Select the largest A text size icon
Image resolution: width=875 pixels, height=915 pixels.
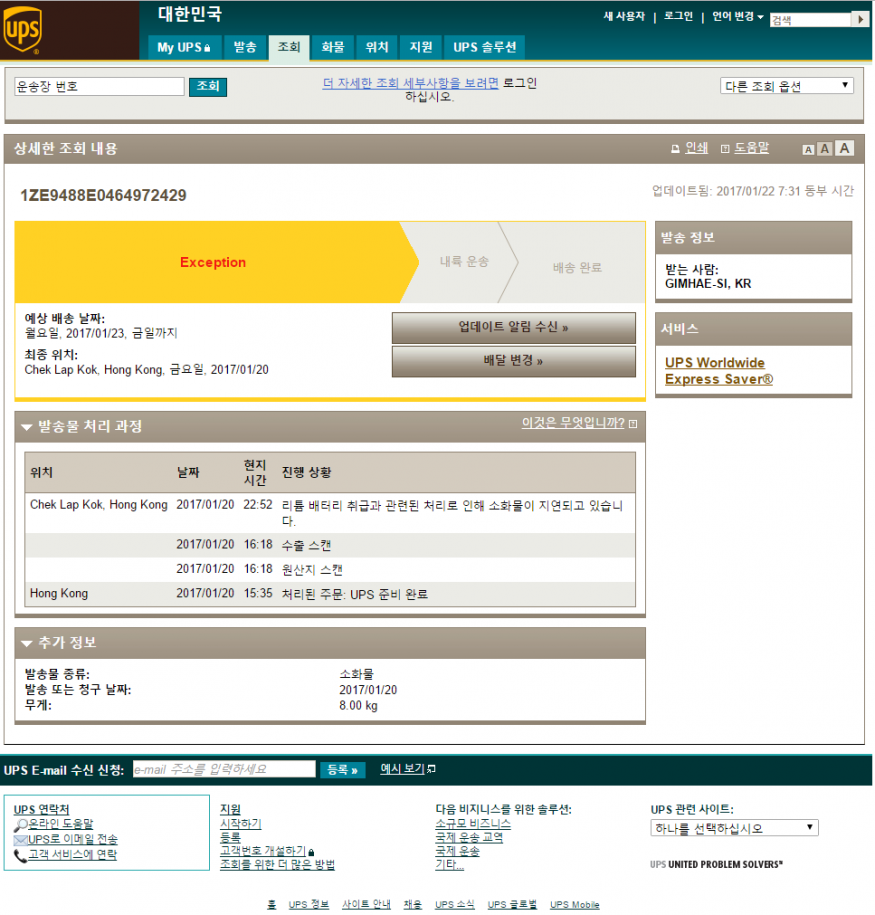(x=844, y=148)
